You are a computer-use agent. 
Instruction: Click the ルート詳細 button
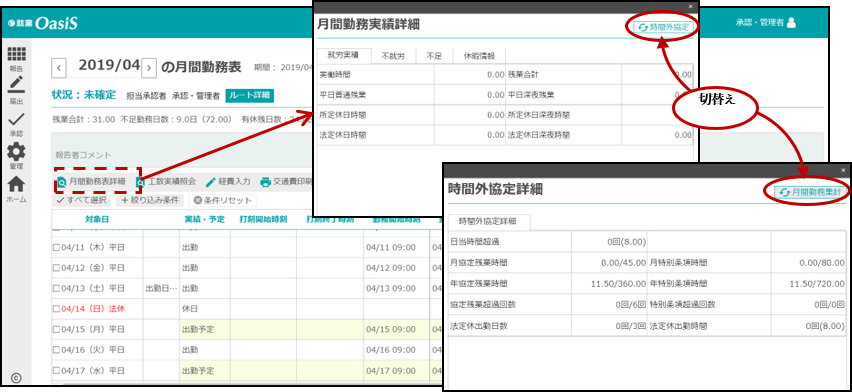coord(249,95)
